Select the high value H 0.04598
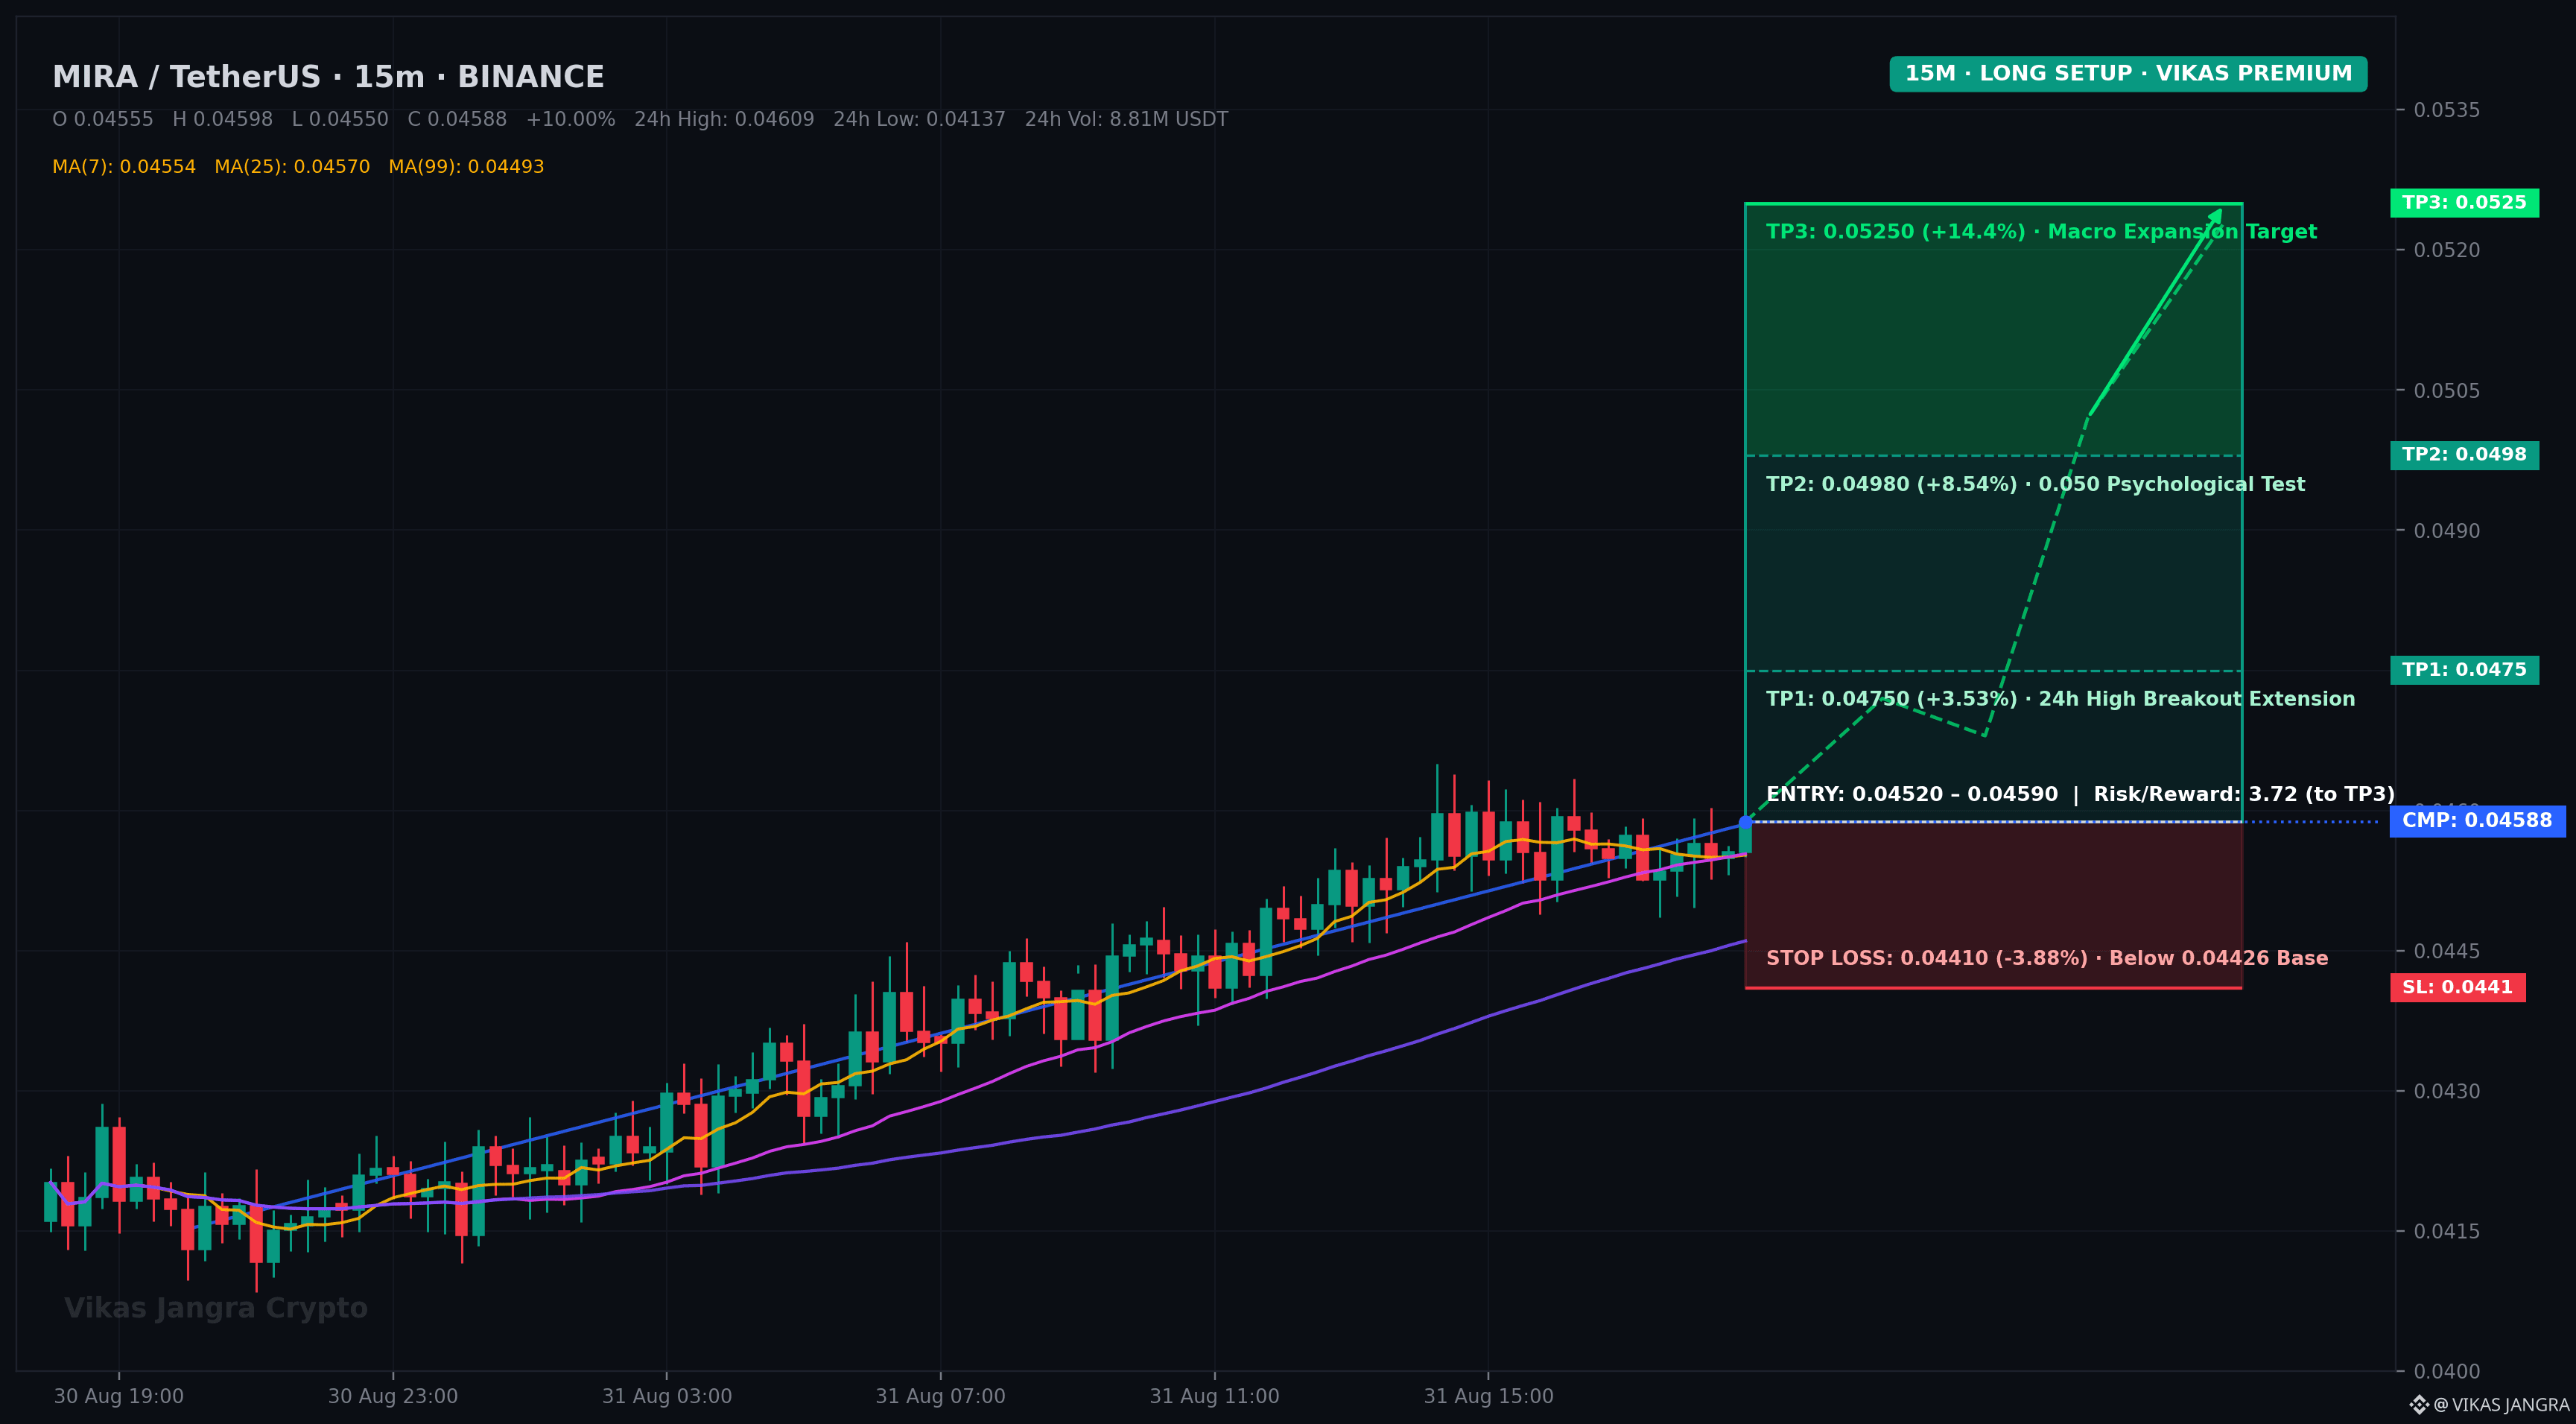 point(223,120)
